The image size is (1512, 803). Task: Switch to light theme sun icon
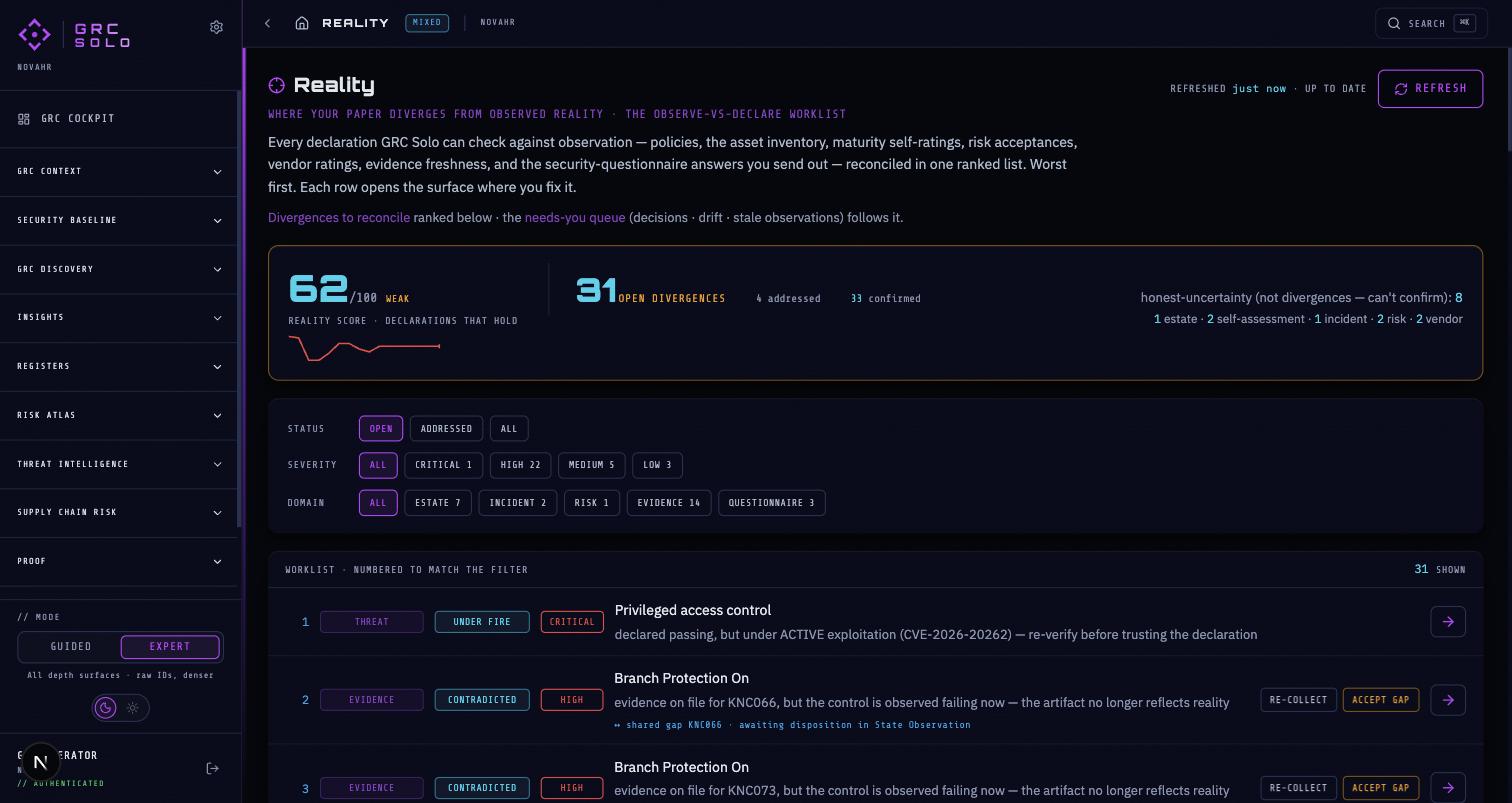[x=133, y=708]
